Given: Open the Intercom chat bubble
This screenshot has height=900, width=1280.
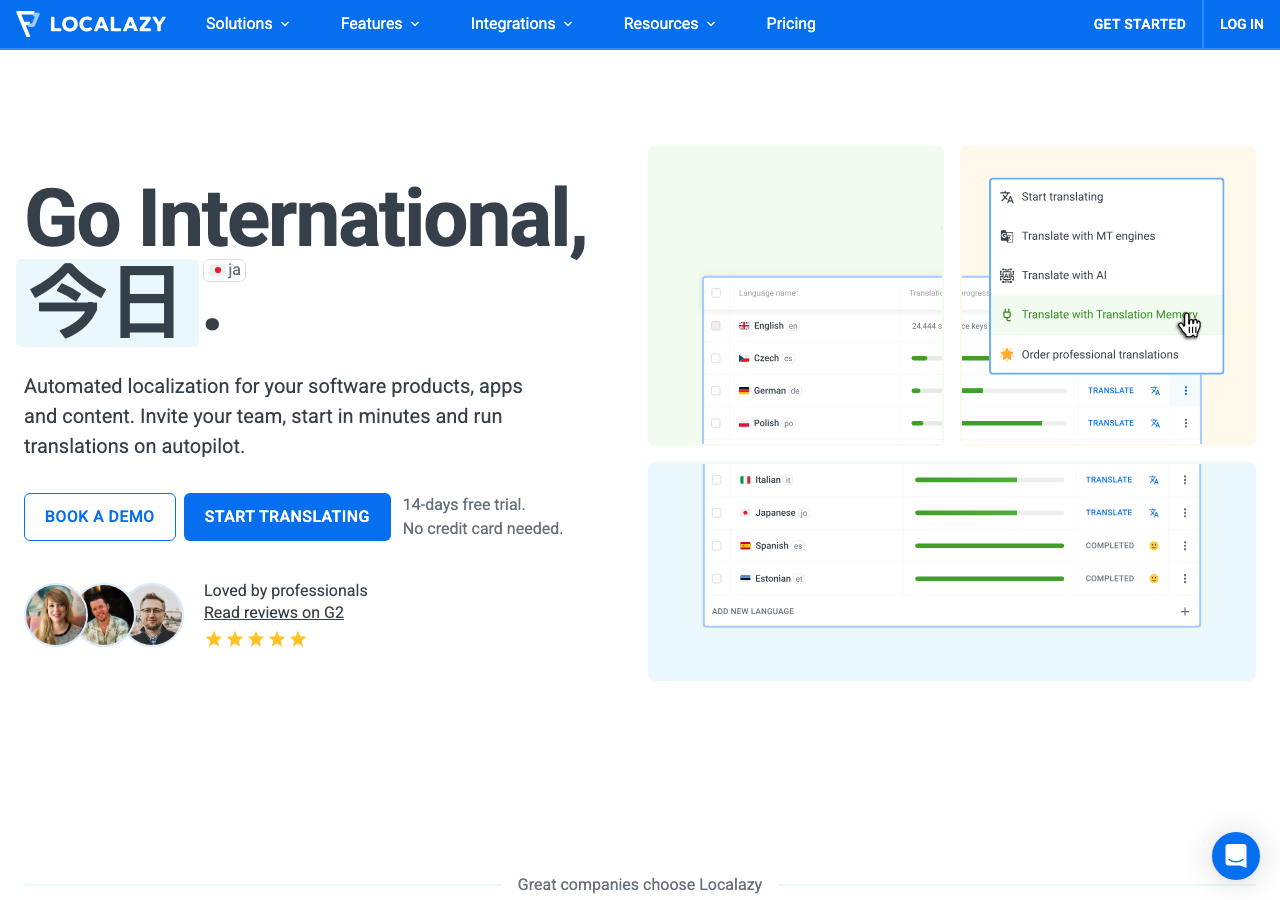Looking at the screenshot, I should pos(1236,856).
